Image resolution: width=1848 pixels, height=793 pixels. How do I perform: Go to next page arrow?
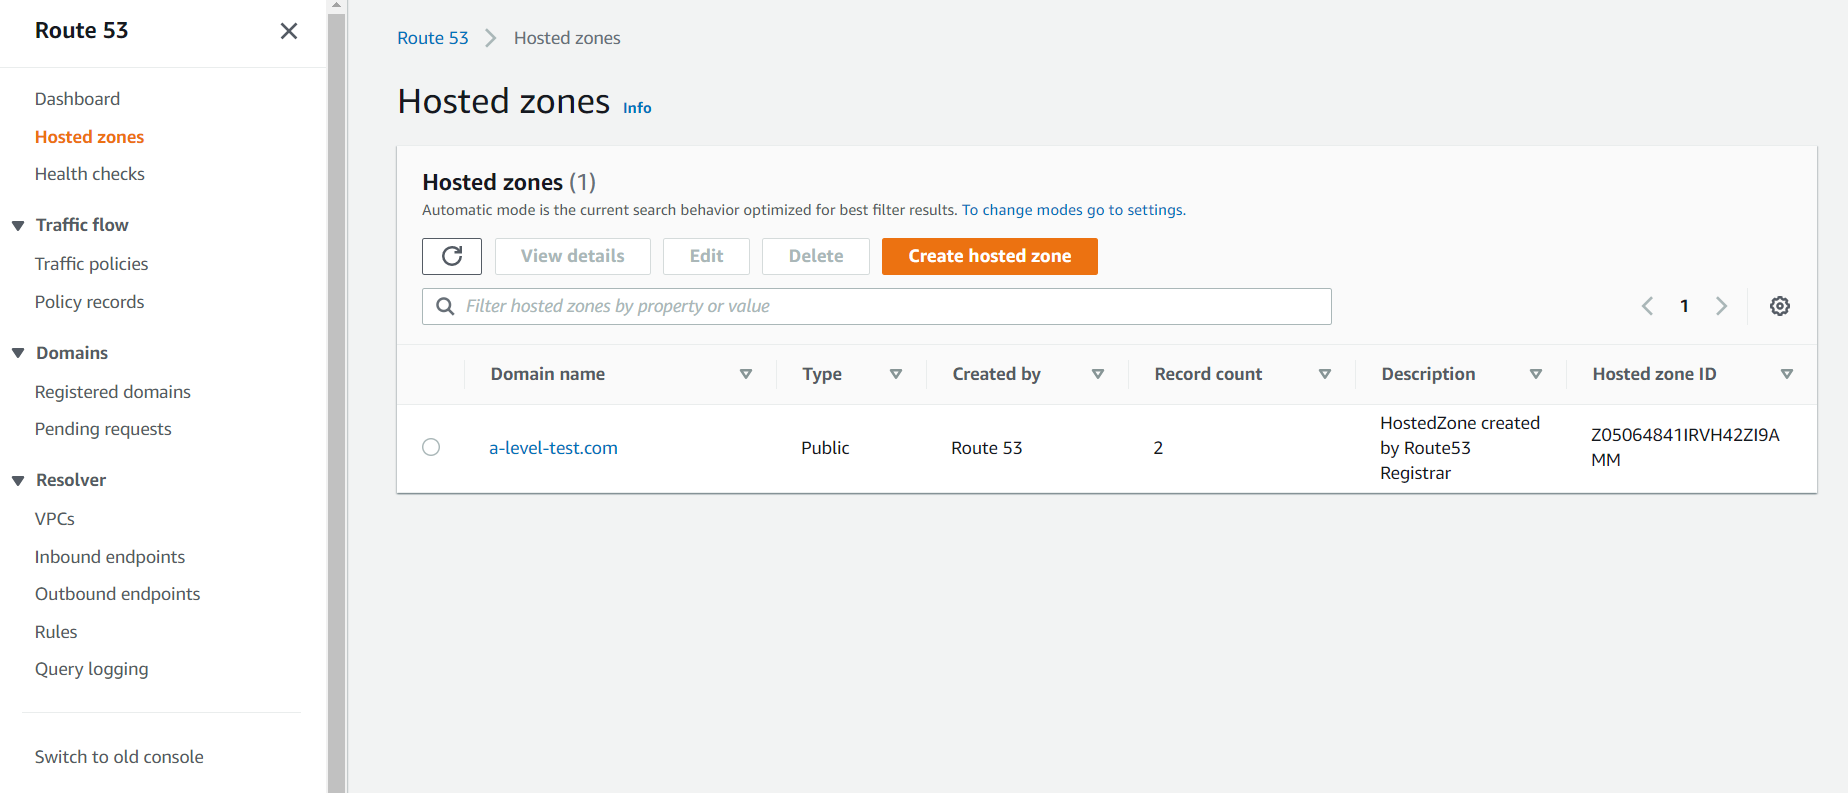point(1721,306)
